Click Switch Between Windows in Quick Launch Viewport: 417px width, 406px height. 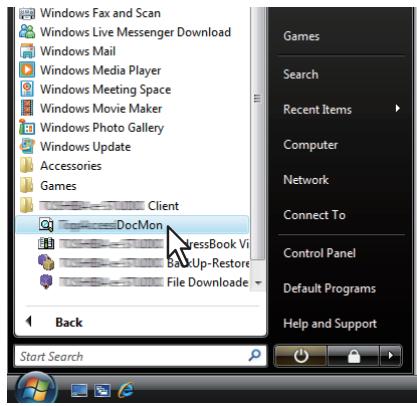point(102,391)
